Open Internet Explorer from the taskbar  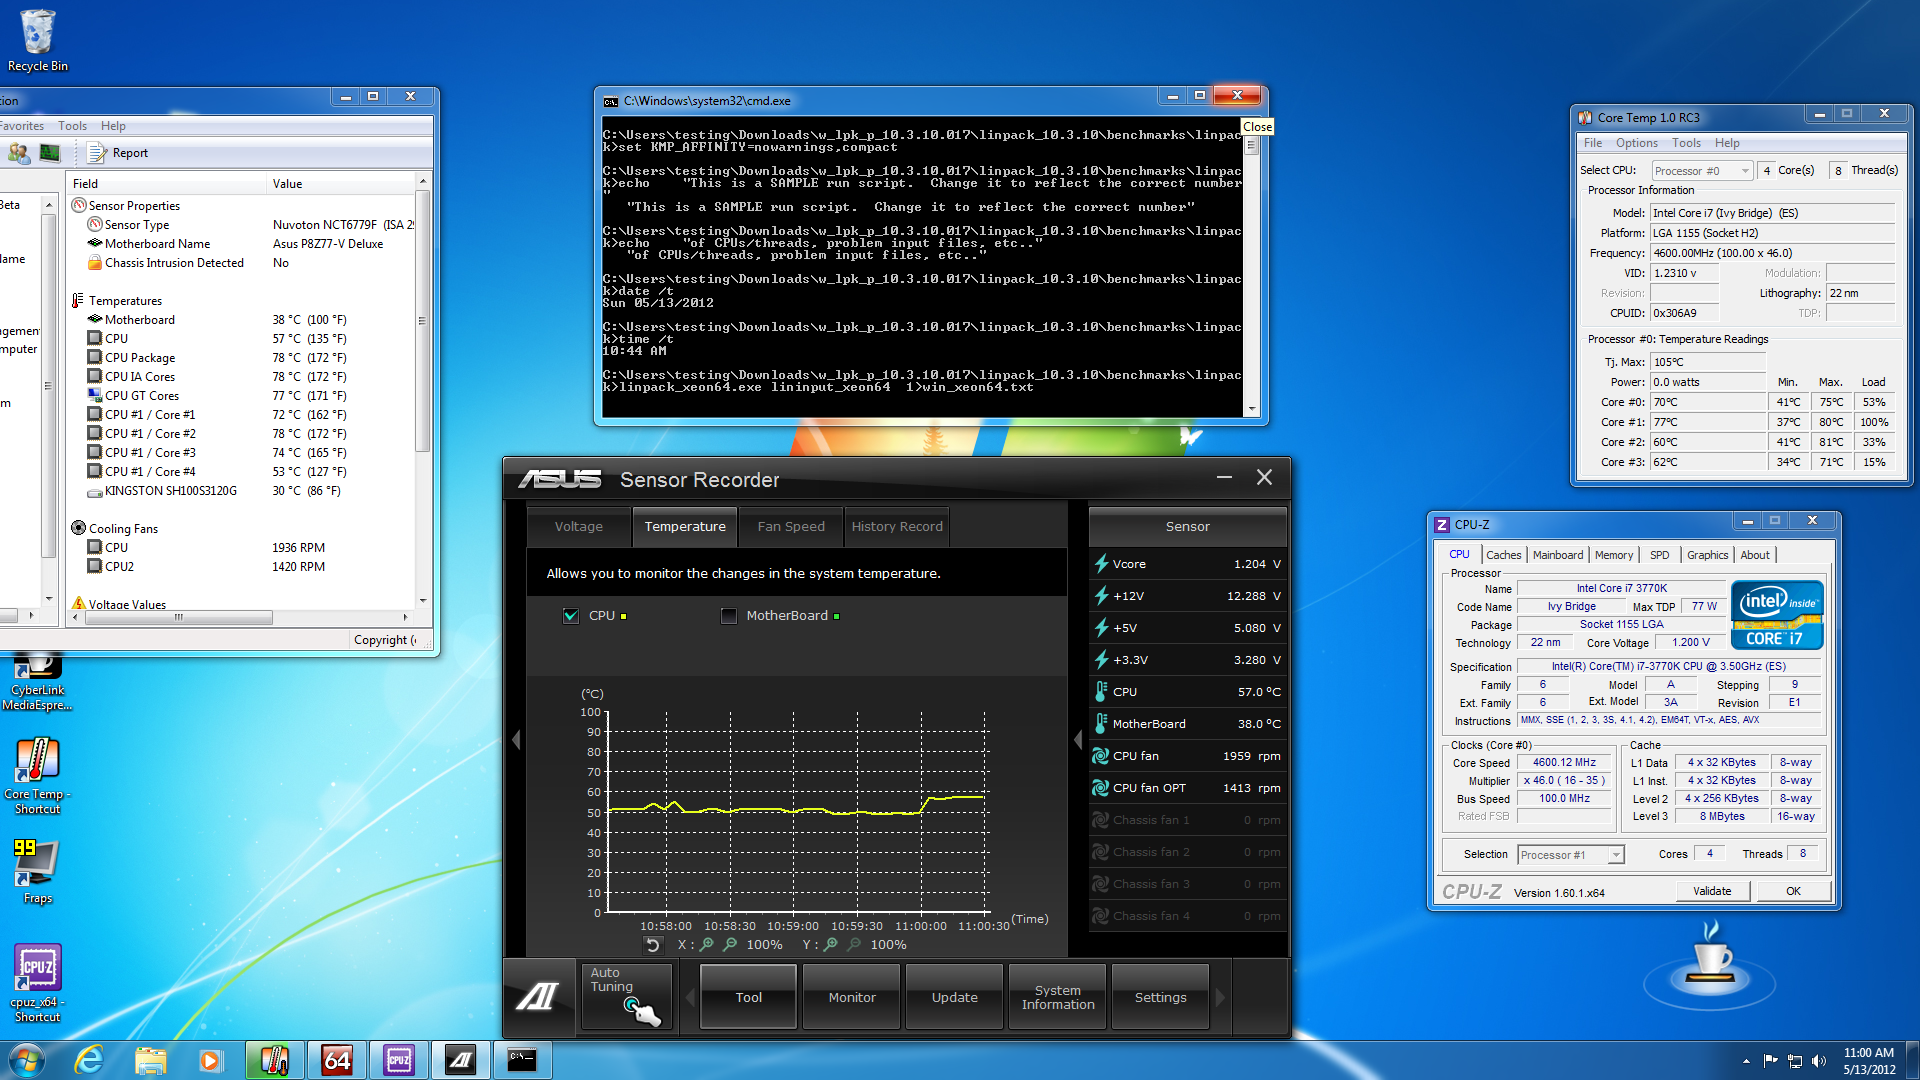(89, 1060)
